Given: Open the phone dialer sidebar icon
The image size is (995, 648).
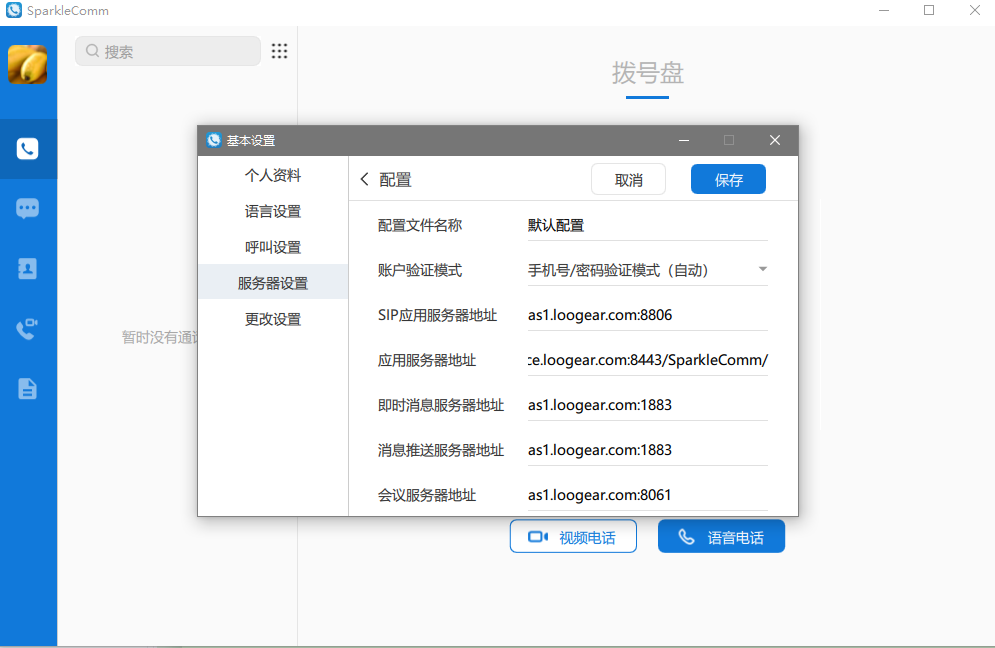Looking at the screenshot, I should [28, 149].
